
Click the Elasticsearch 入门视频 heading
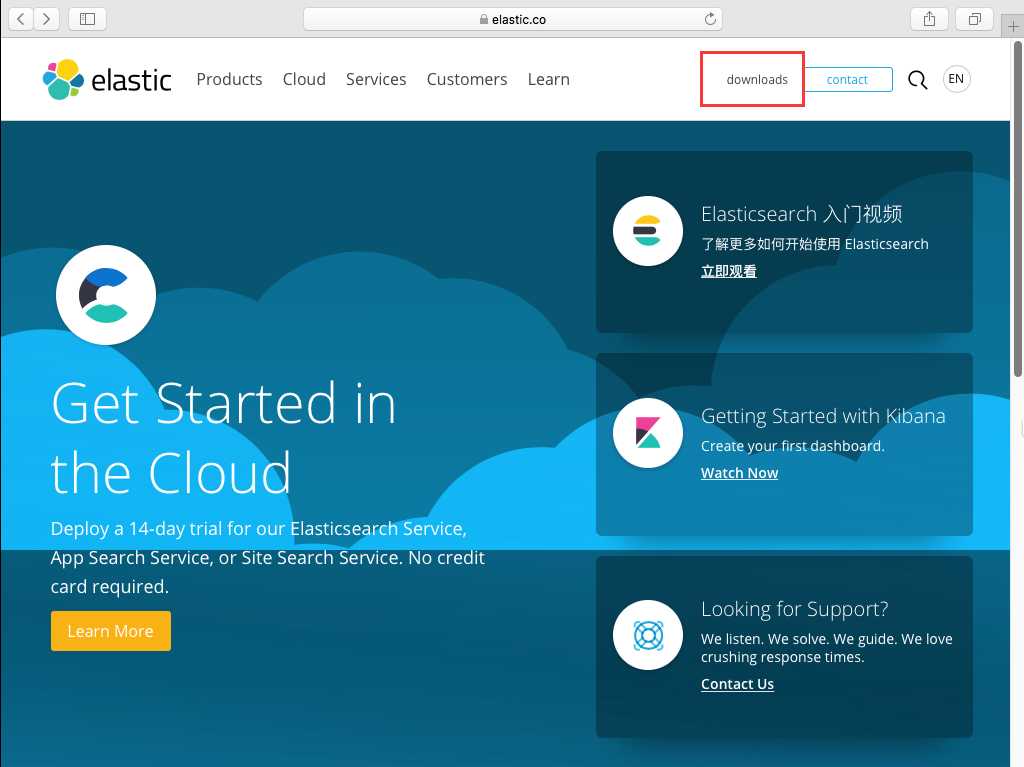click(801, 214)
